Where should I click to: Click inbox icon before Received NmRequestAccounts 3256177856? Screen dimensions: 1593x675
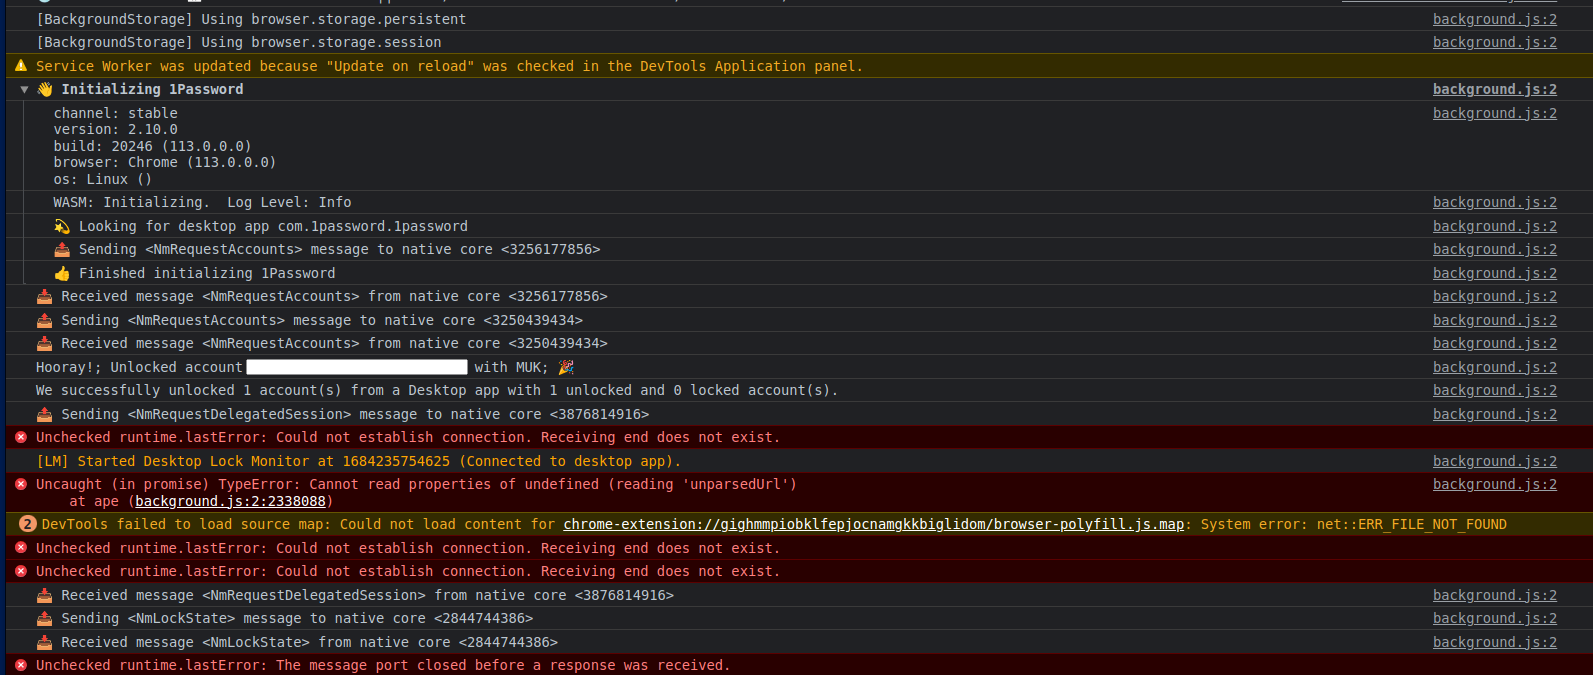(x=44, y=296)
